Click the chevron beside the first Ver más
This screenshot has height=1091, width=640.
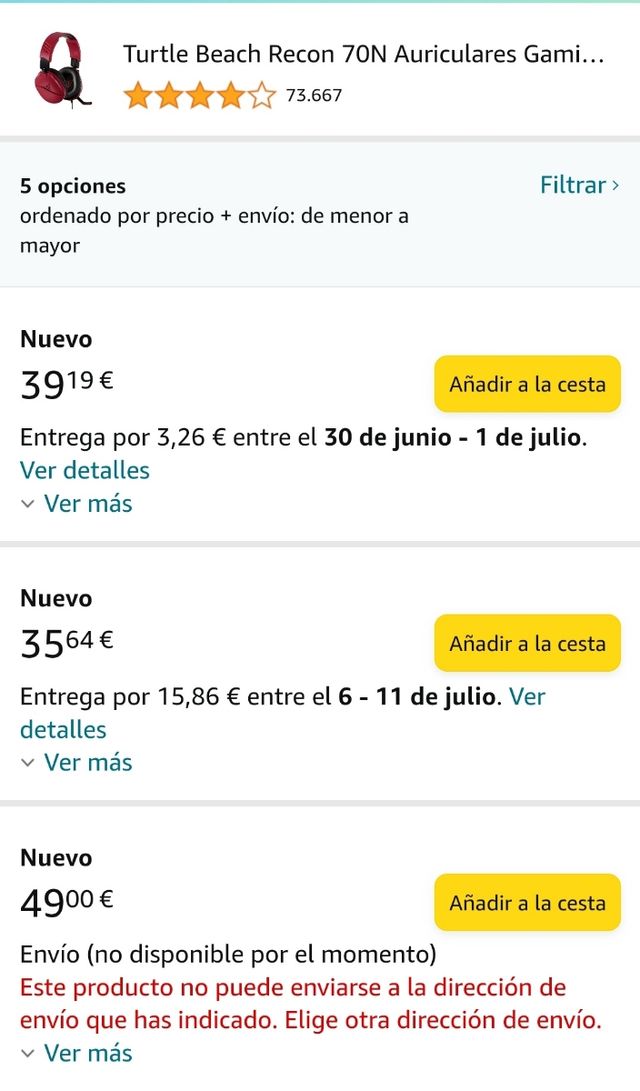pos(27,504)
